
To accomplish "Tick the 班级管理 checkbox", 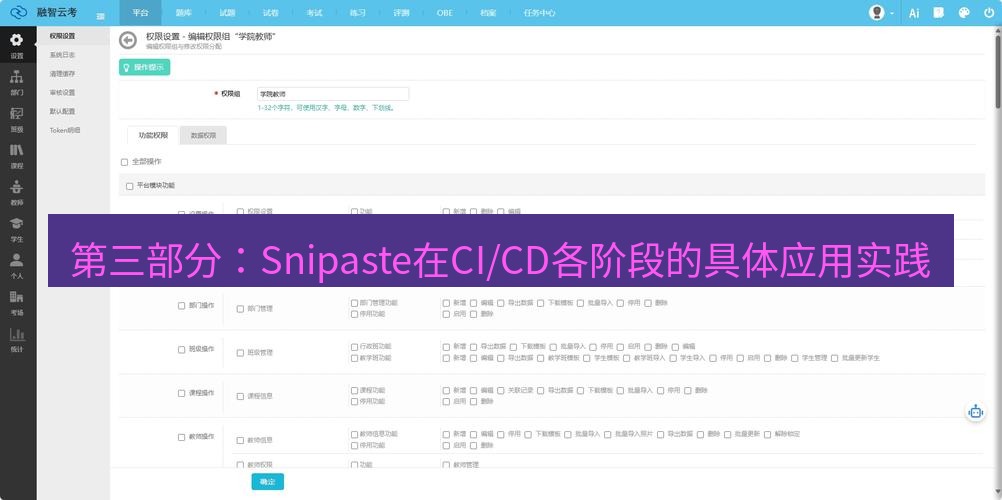I will point(240,353).
